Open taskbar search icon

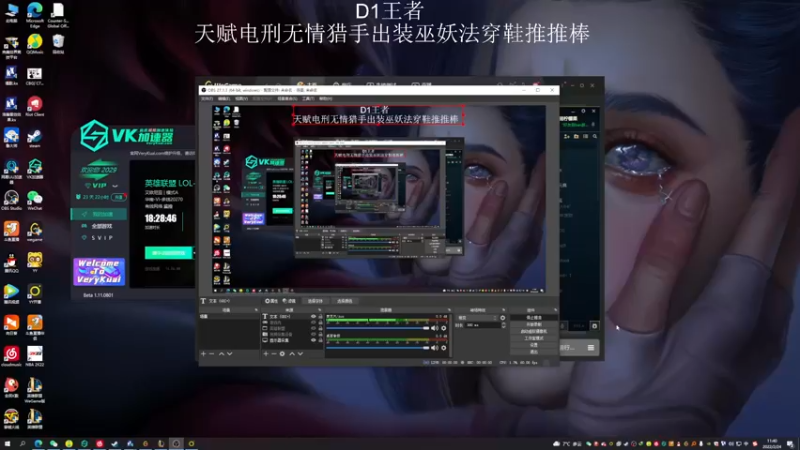[22, 444]
